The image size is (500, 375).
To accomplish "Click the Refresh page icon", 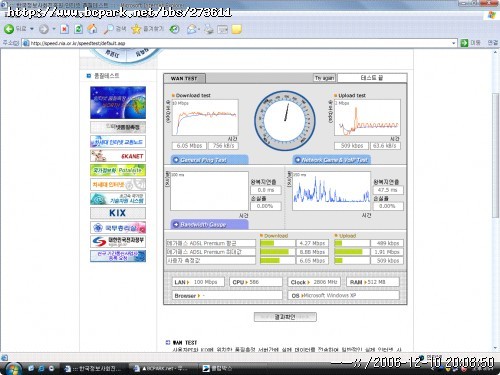I will tap(78, 29).
